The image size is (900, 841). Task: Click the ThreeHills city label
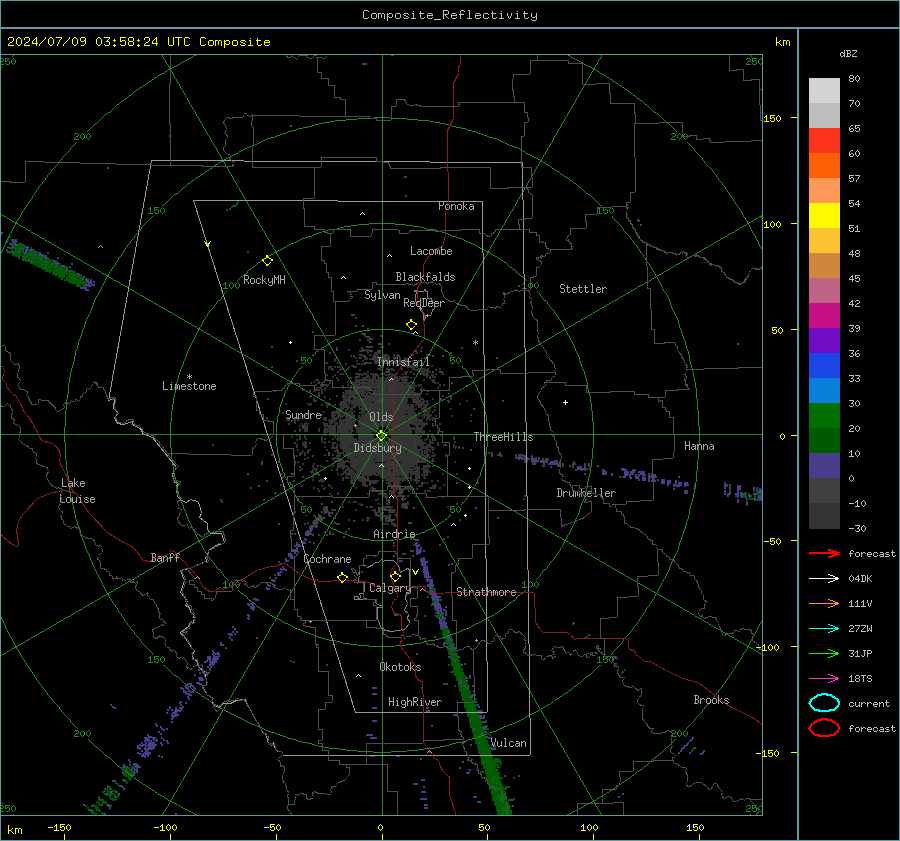(503, 437)
